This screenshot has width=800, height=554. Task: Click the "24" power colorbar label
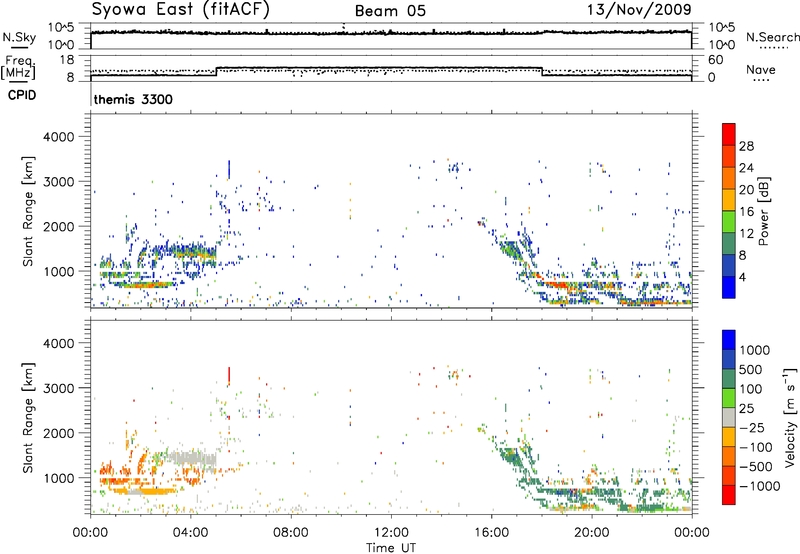point(746,168)
